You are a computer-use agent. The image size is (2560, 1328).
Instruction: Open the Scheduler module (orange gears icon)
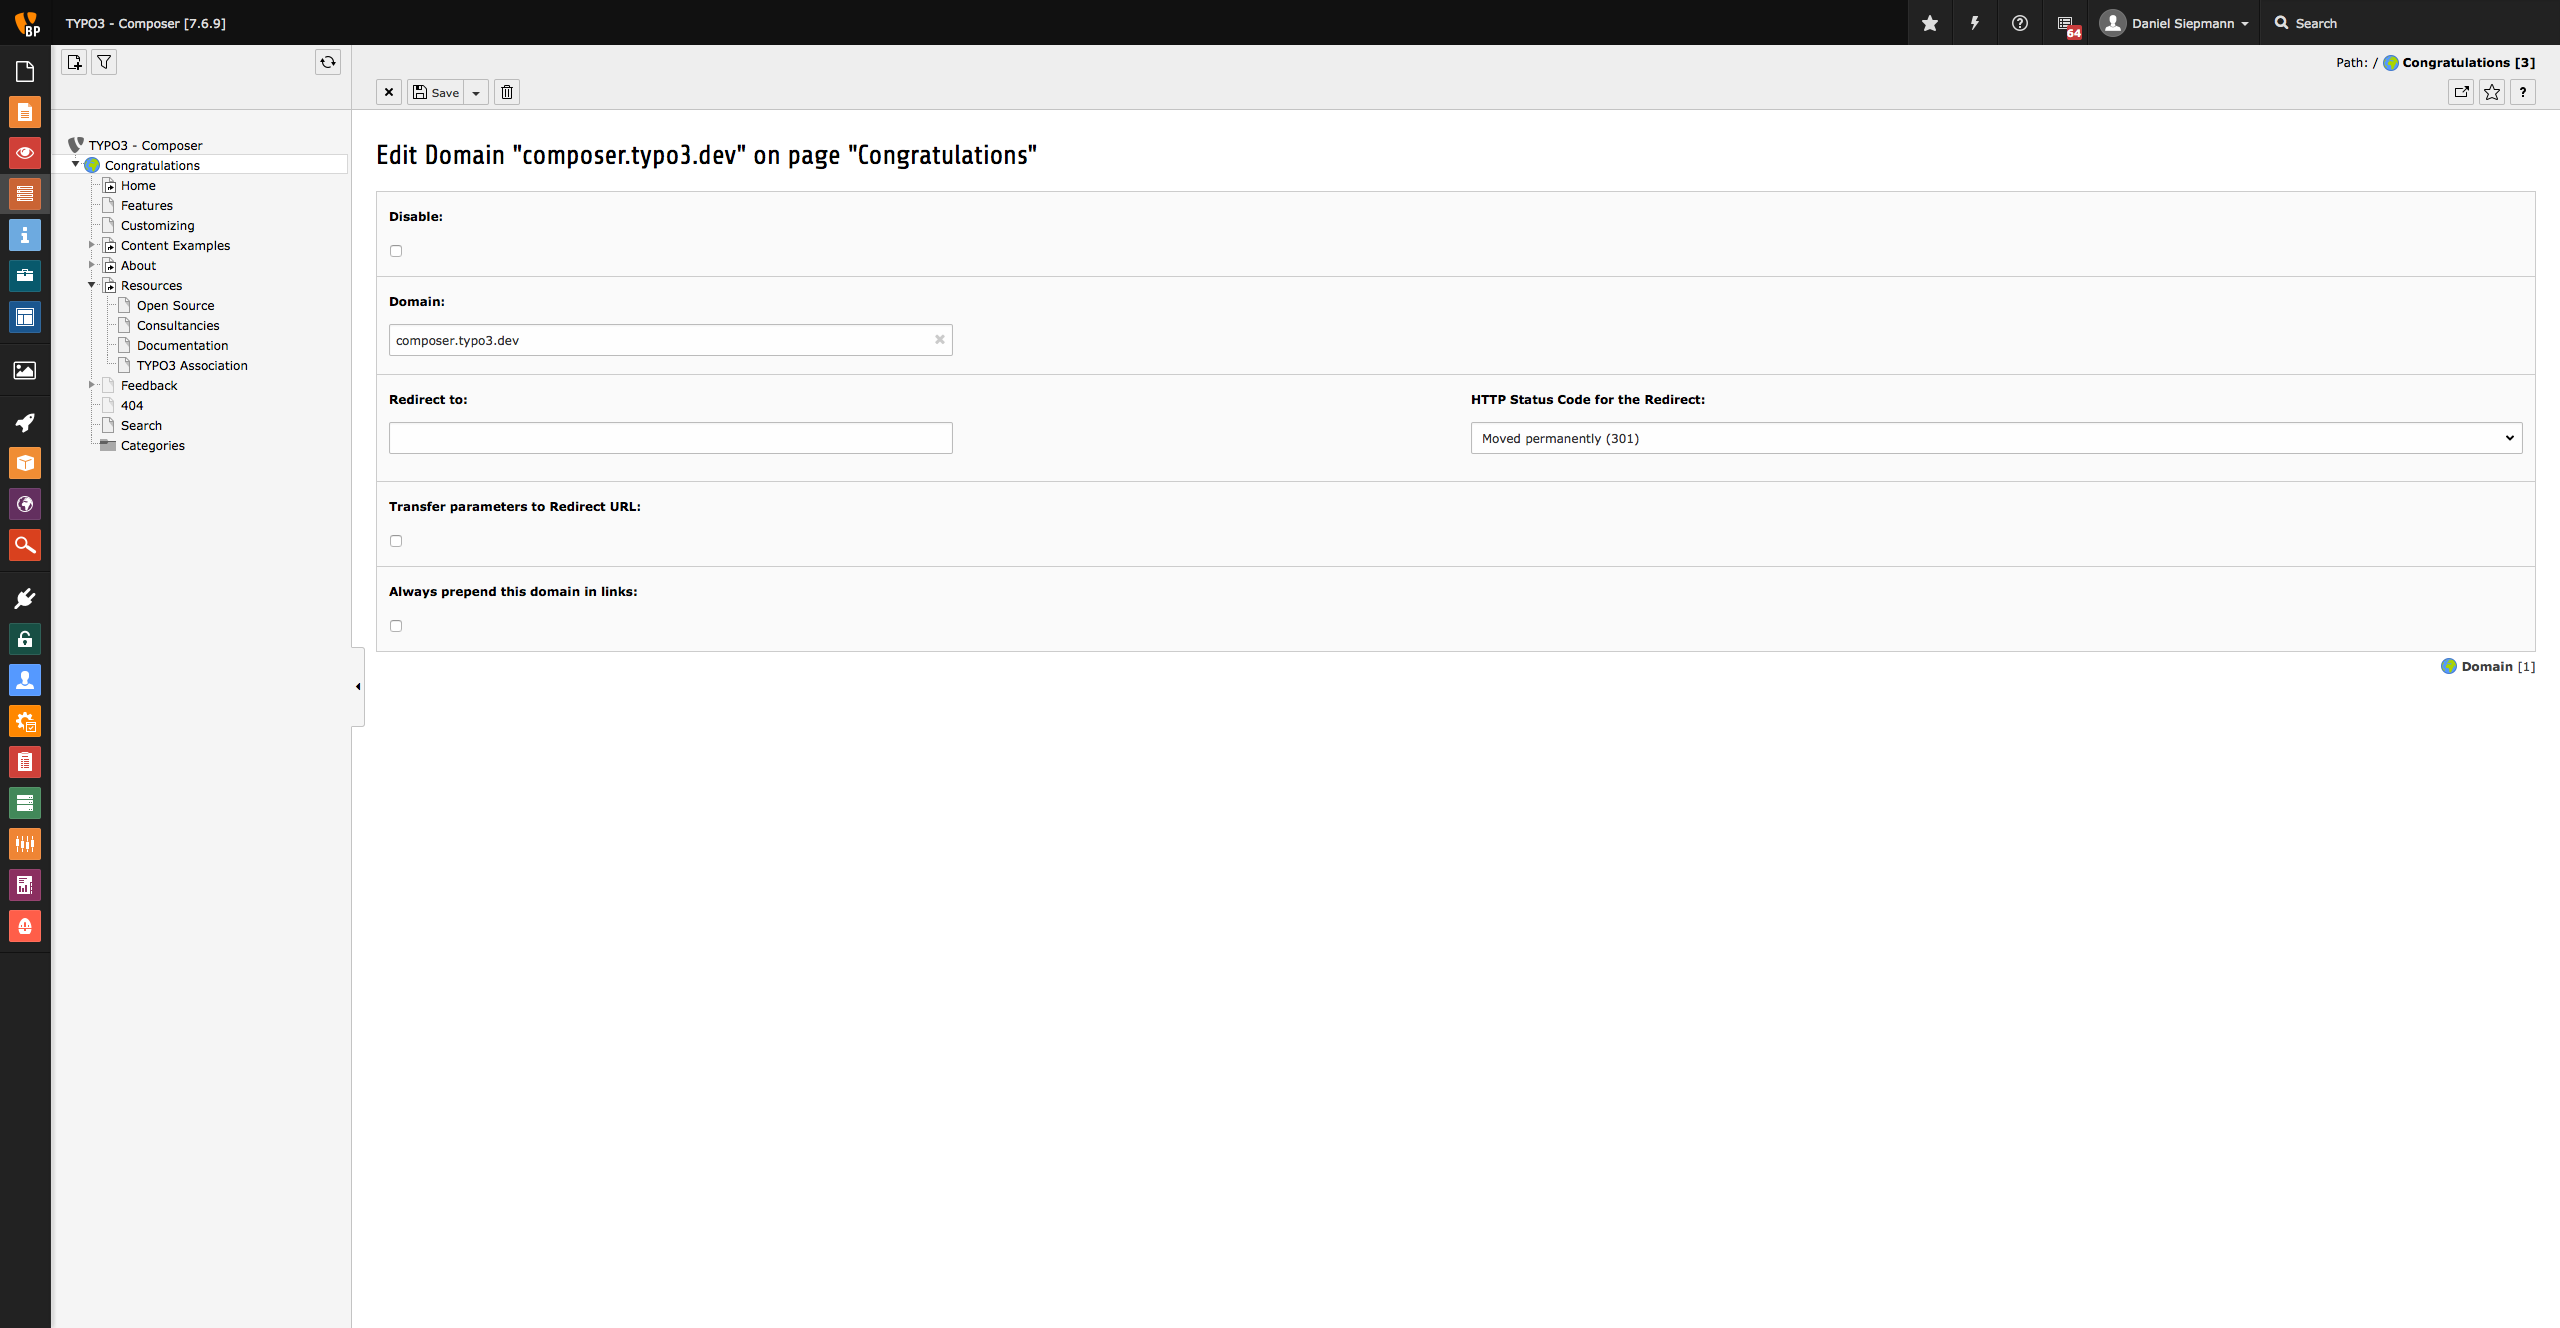25,721
